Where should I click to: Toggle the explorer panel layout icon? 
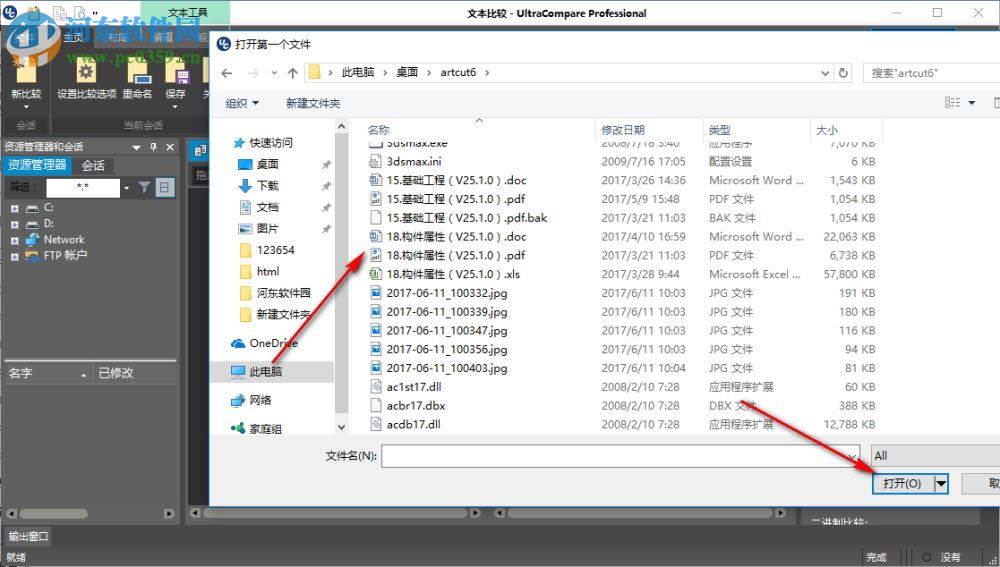click(165, 187)
